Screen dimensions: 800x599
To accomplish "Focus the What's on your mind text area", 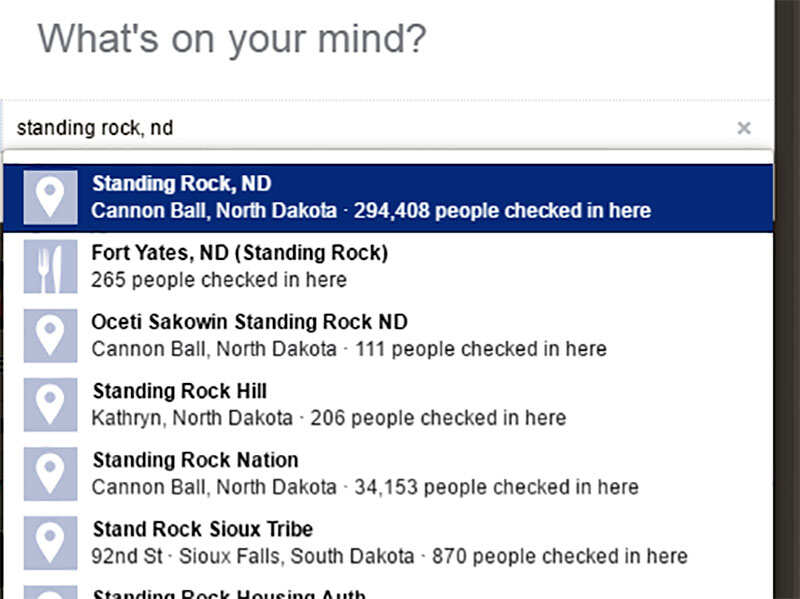I will coord(388,46).
